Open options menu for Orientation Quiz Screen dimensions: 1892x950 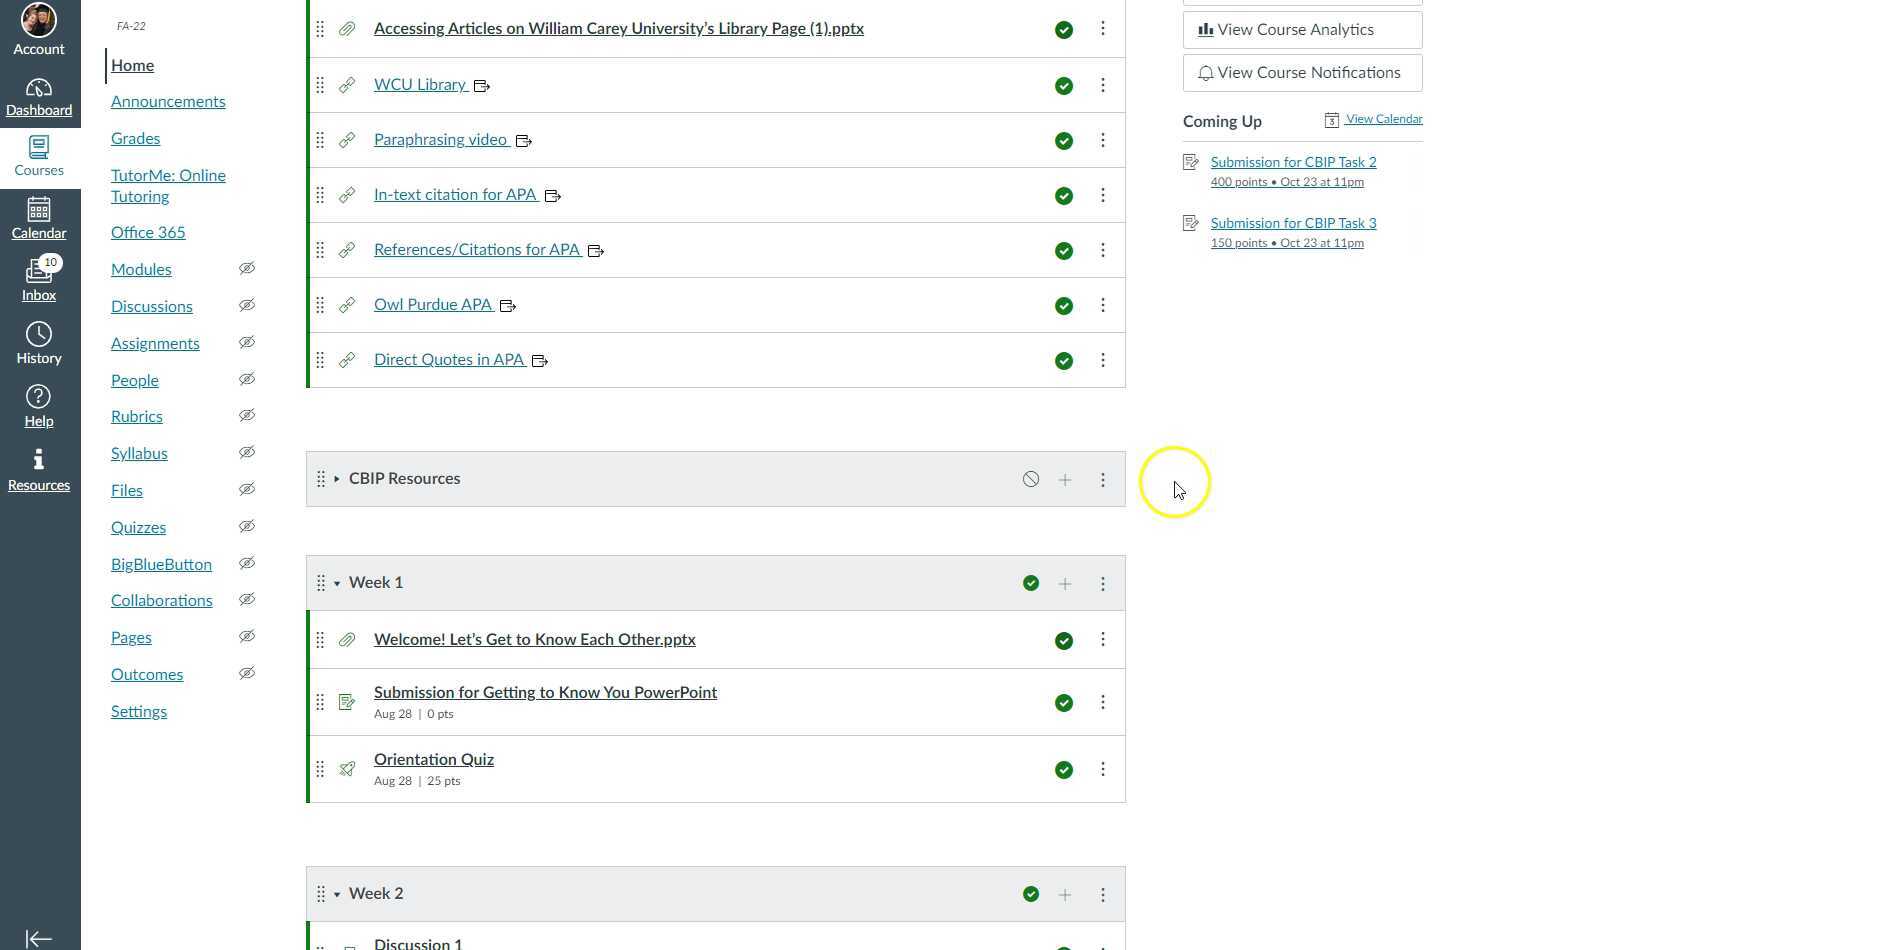(1103, 769)
